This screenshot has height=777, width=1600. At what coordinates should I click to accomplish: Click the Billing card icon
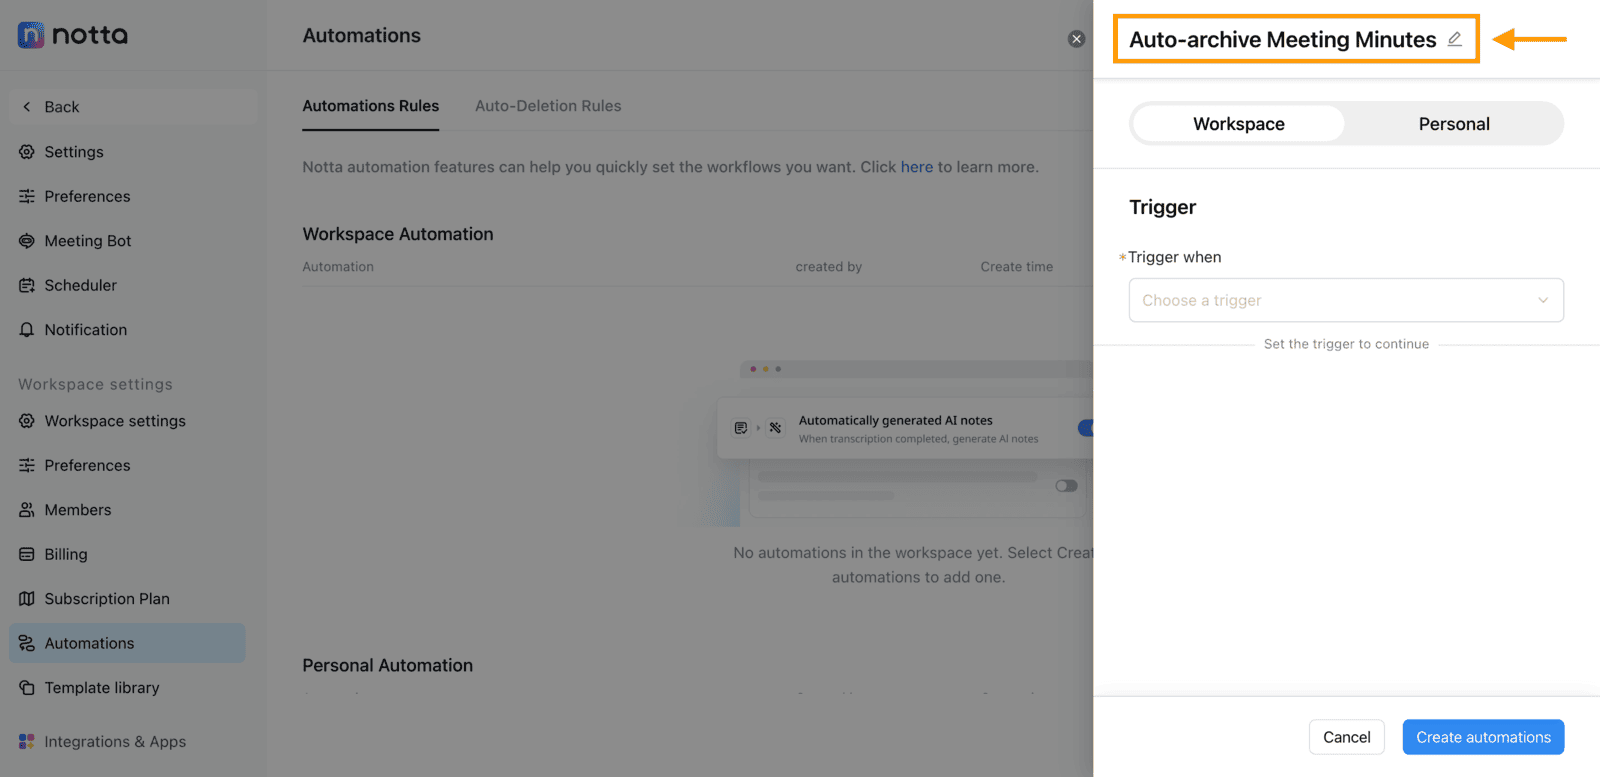click(27, 554)
